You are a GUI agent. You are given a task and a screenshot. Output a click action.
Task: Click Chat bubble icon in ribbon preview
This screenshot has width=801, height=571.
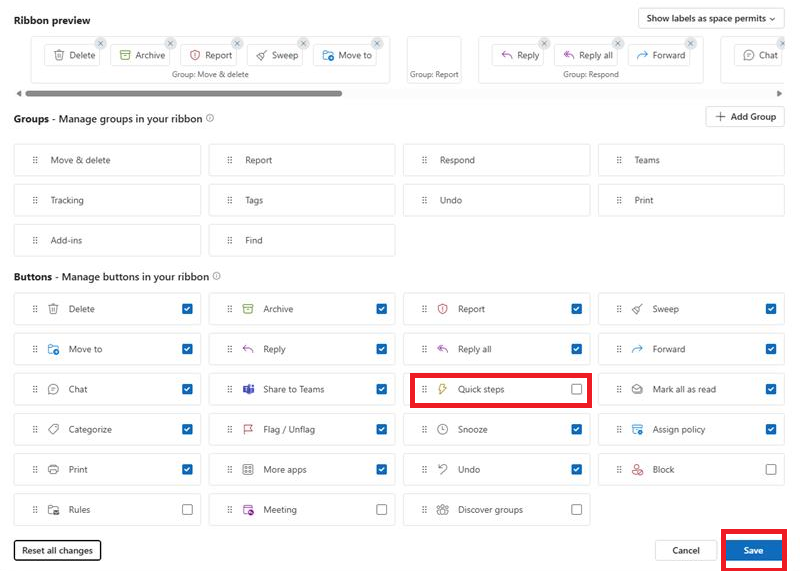click(748, 55)
